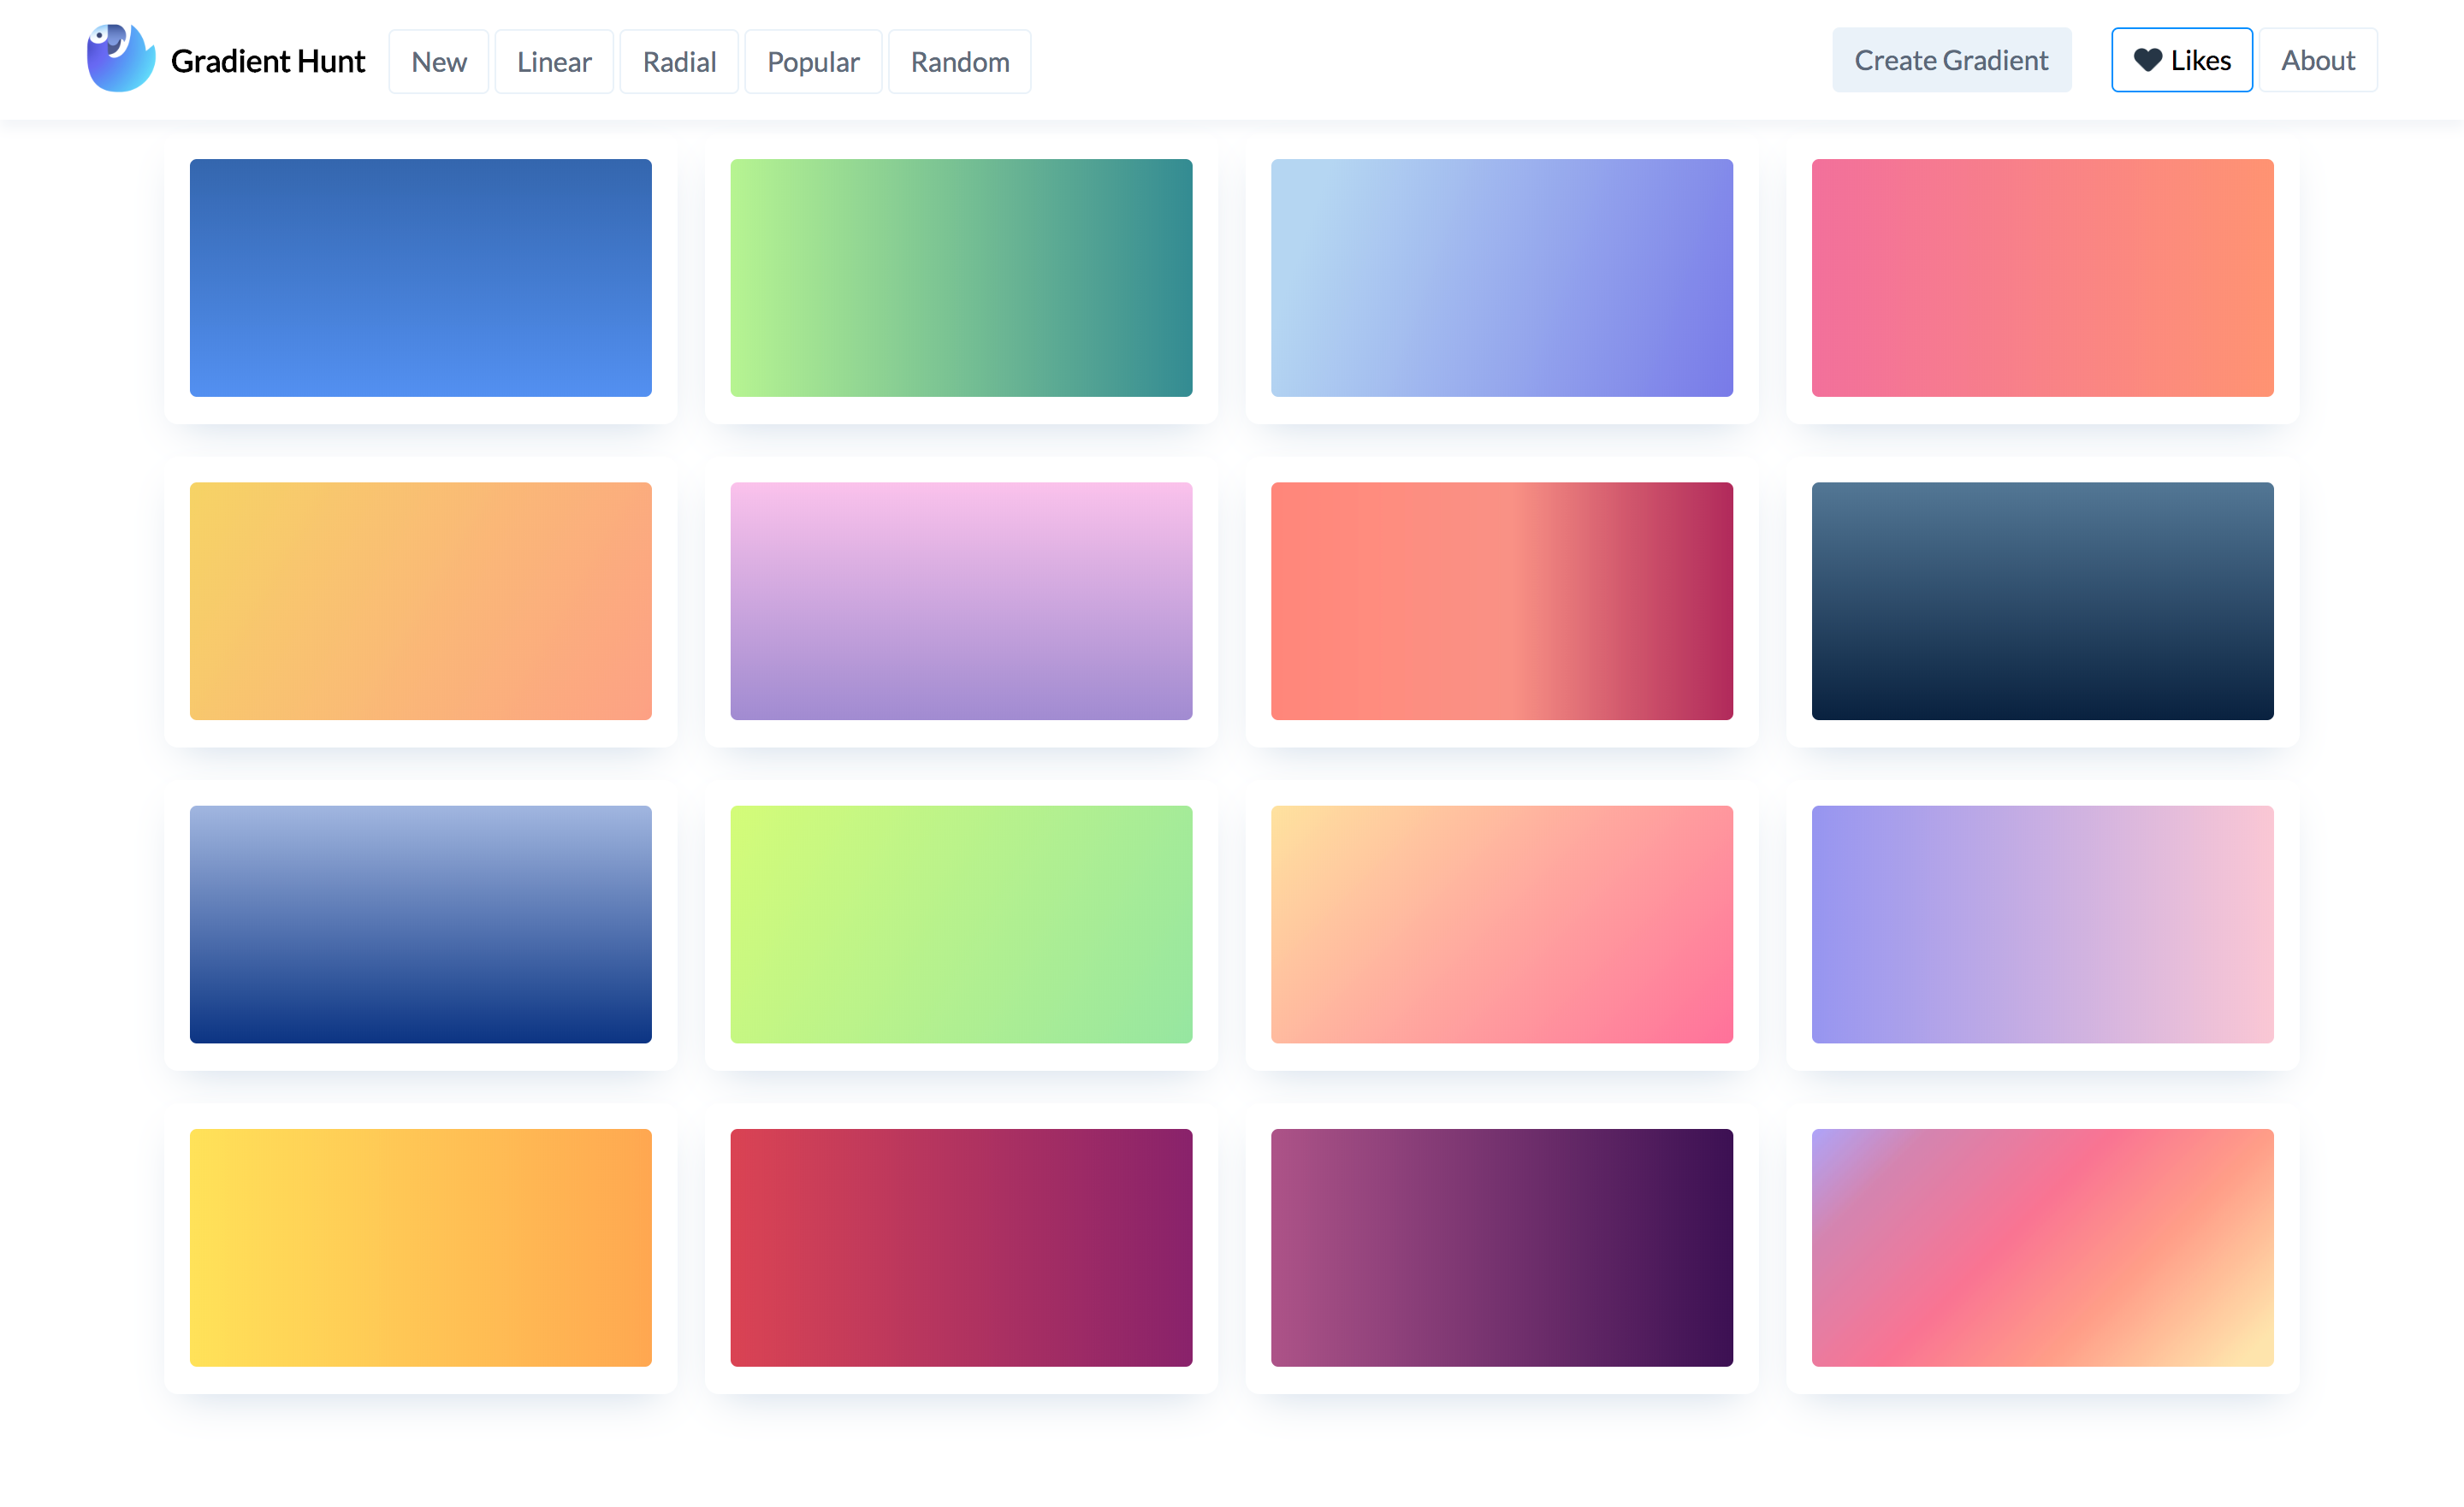The width and height of the screenshot is (2464, 1507).
Task: Click the Gradient Hunt logo icon
Action: tap(118, 60)
